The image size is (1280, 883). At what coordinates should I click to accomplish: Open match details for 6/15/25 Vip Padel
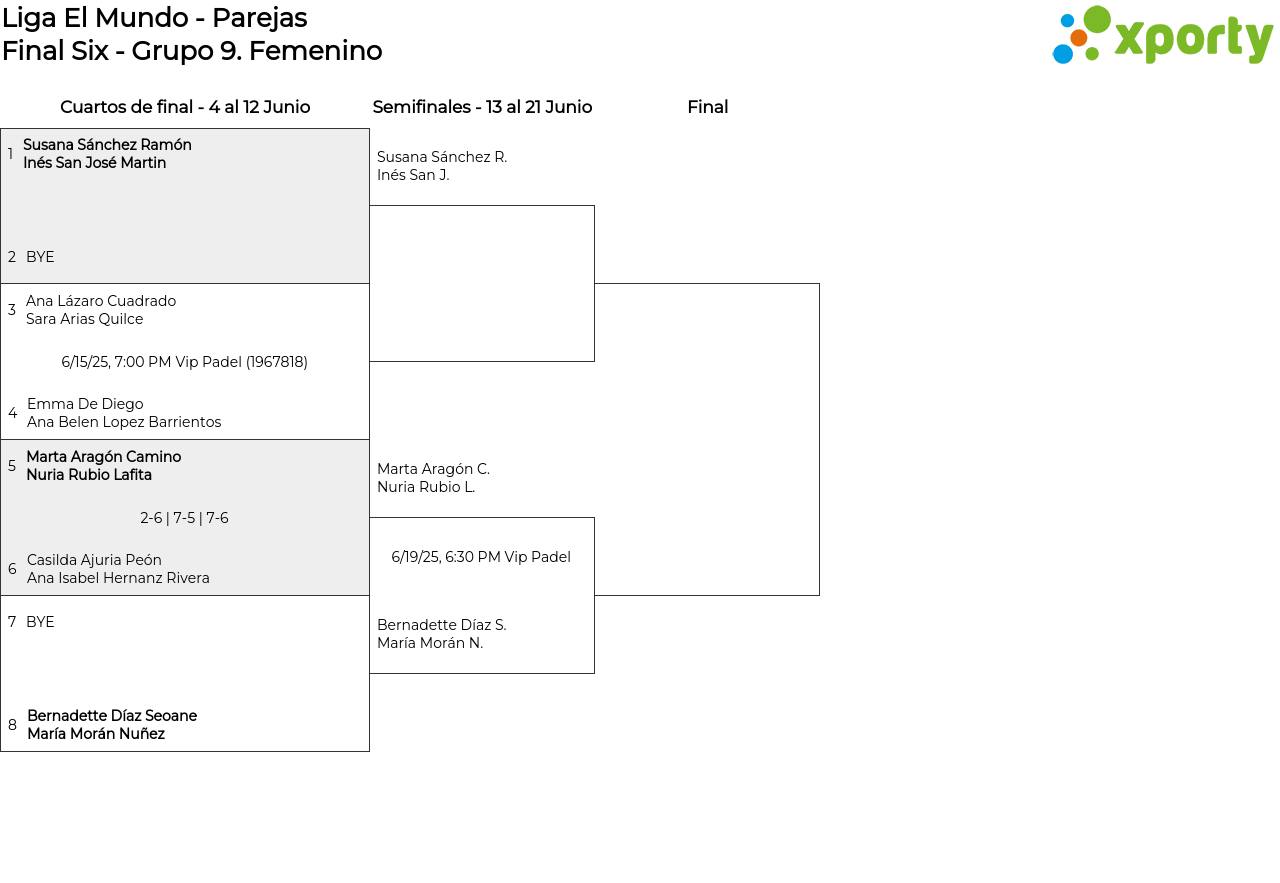coord(184,362)
